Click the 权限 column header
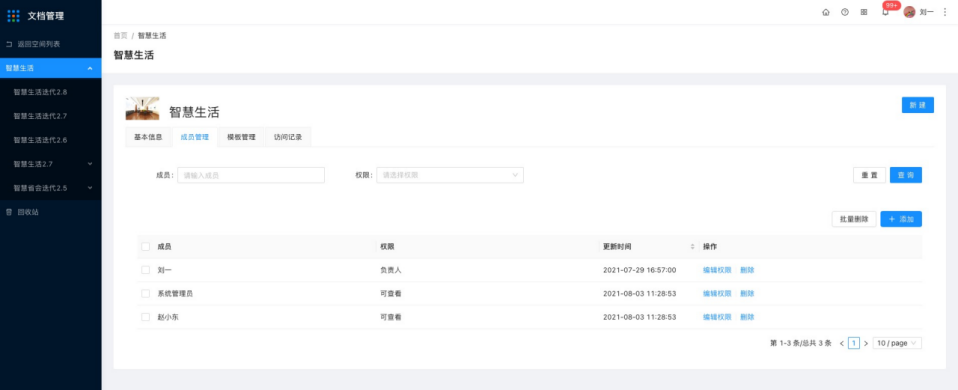Viewport: 958px width, 390px height. (x=387, y=247)
